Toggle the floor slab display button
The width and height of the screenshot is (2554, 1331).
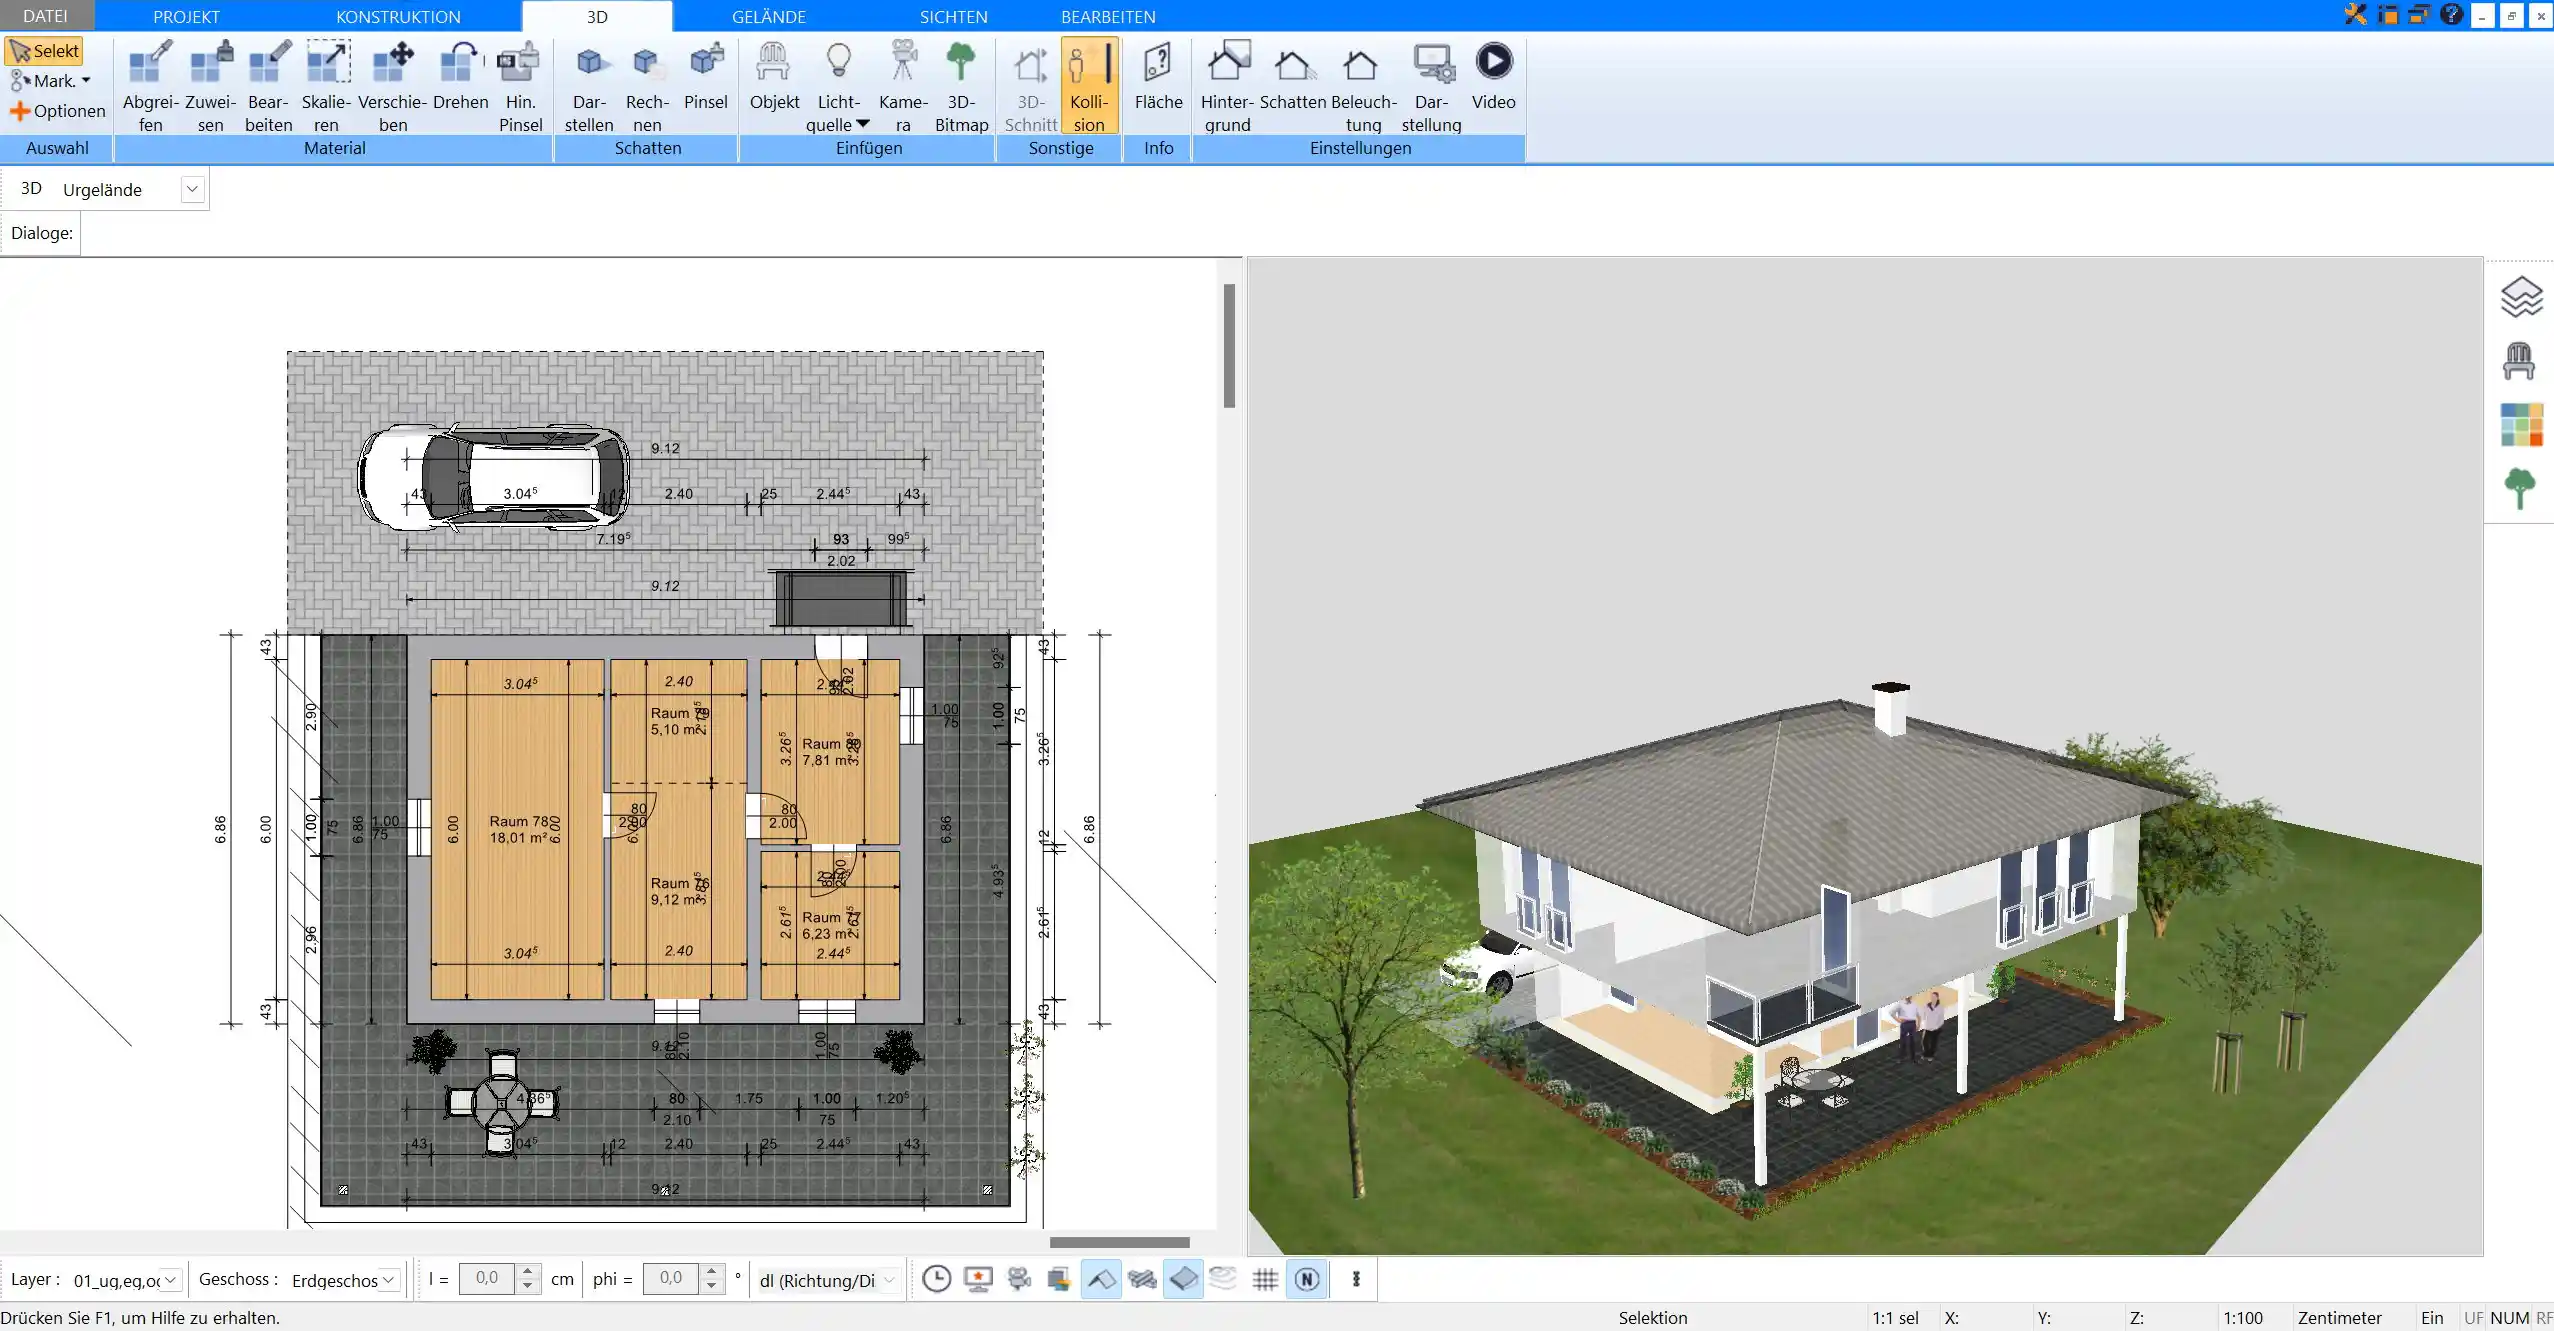pos(1183,1279)
